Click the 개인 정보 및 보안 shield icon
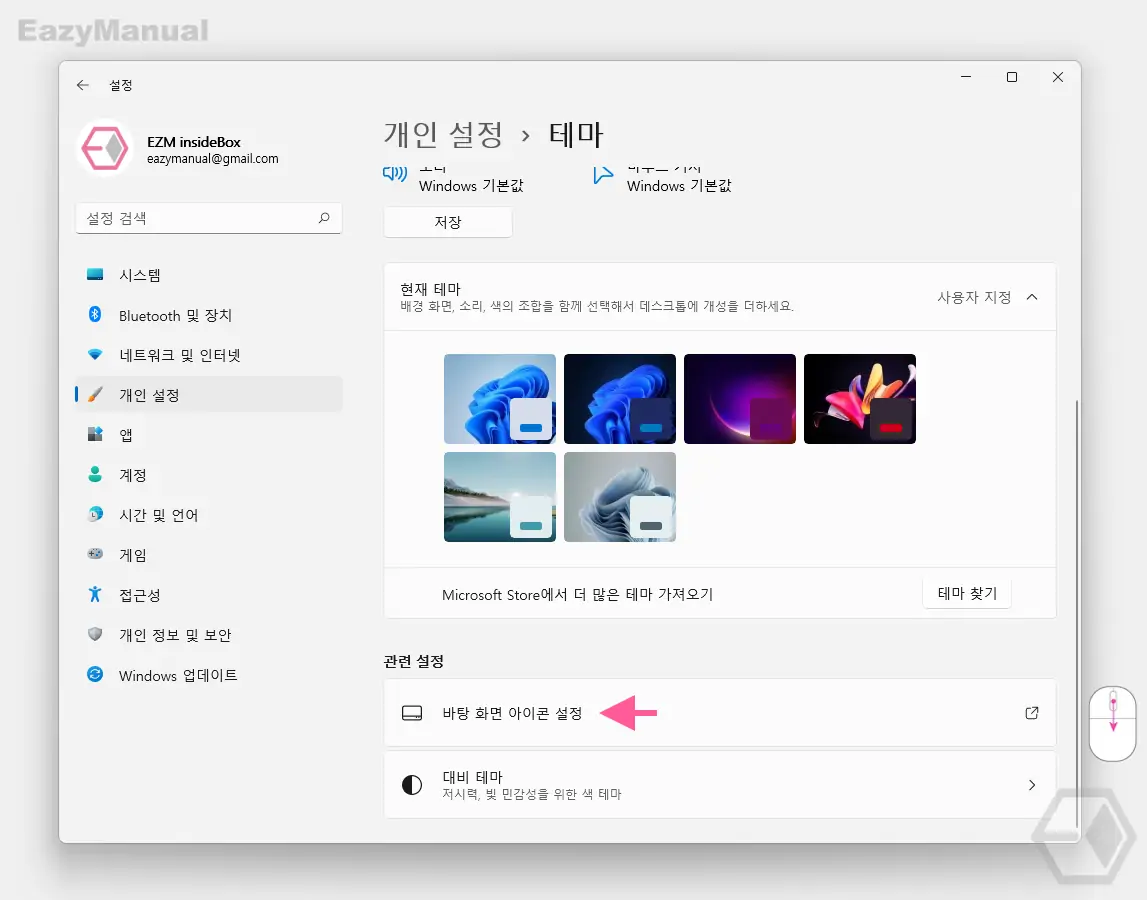This screenshot has width=1147, height=900. 95,634
